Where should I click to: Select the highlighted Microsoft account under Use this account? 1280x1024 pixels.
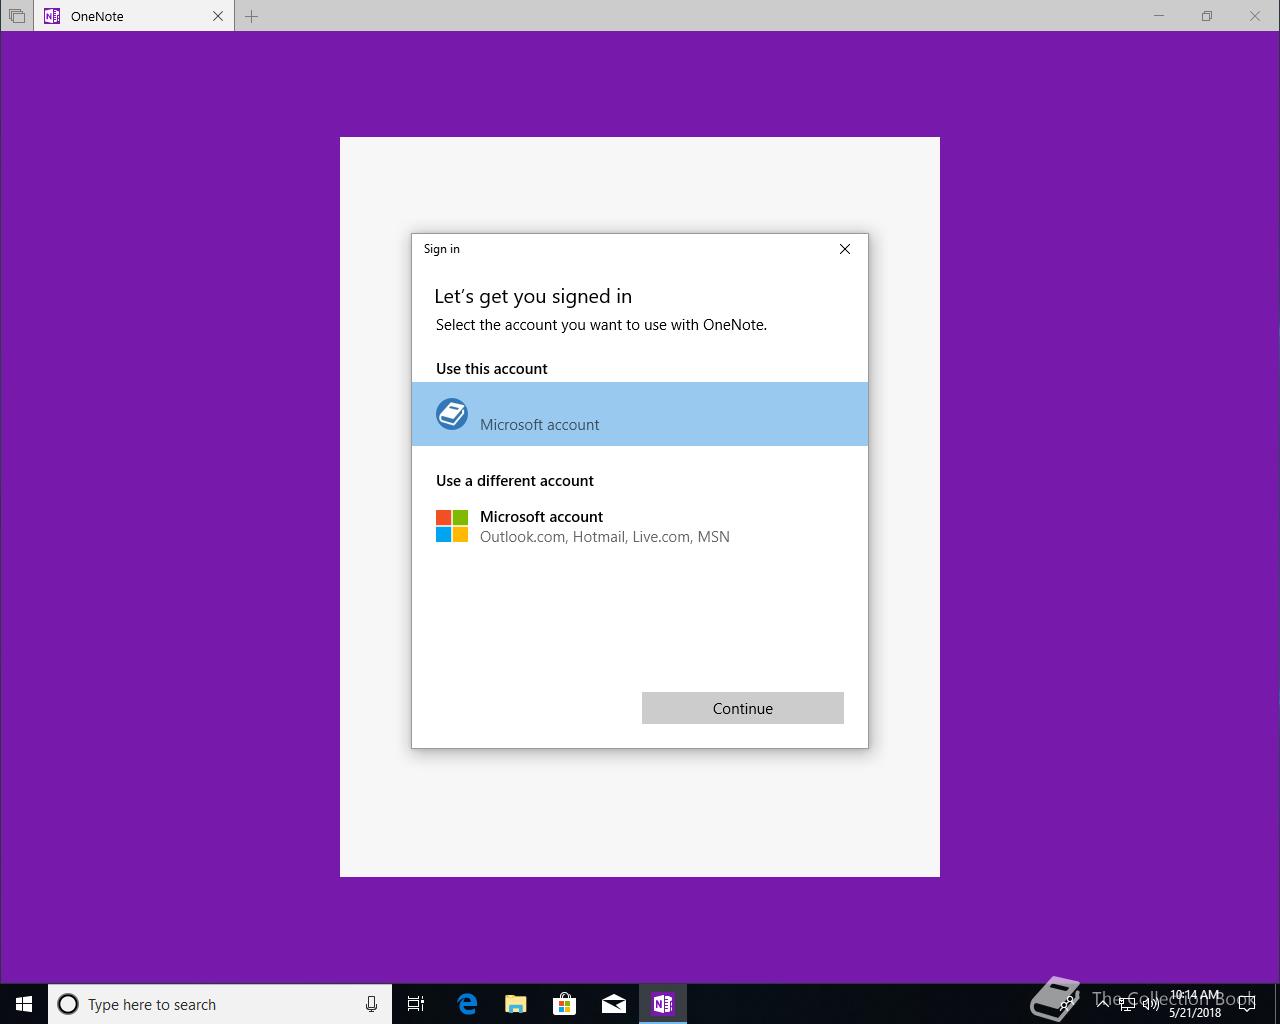(640, 414)
